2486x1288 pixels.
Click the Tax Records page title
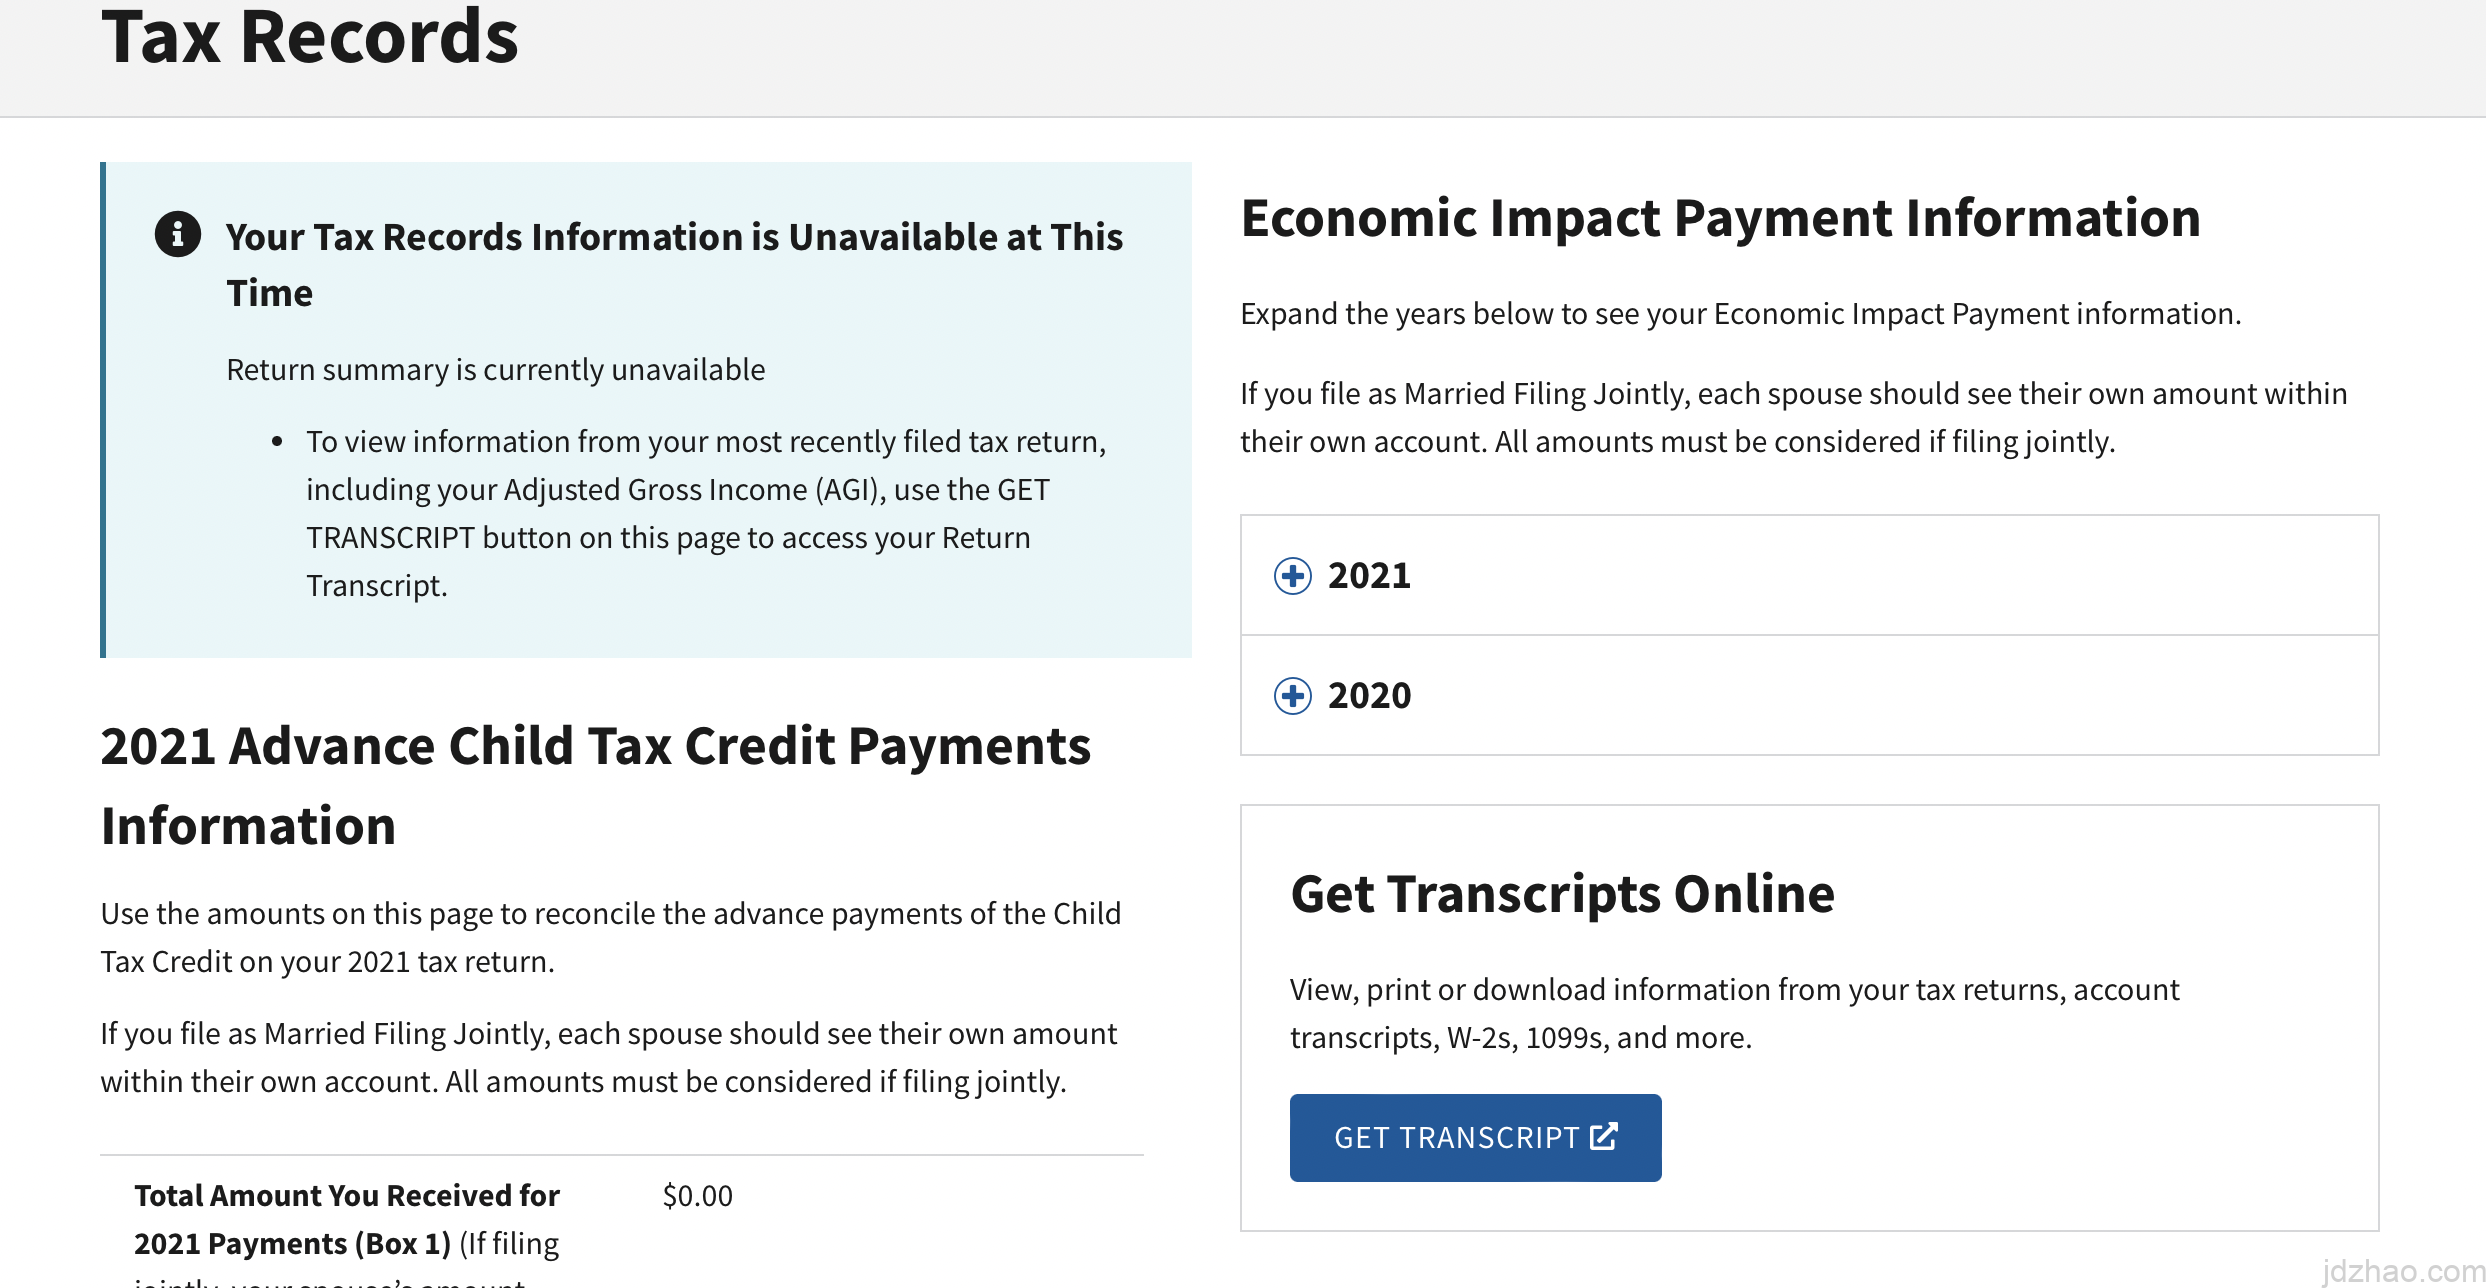[x=310, y=38]
